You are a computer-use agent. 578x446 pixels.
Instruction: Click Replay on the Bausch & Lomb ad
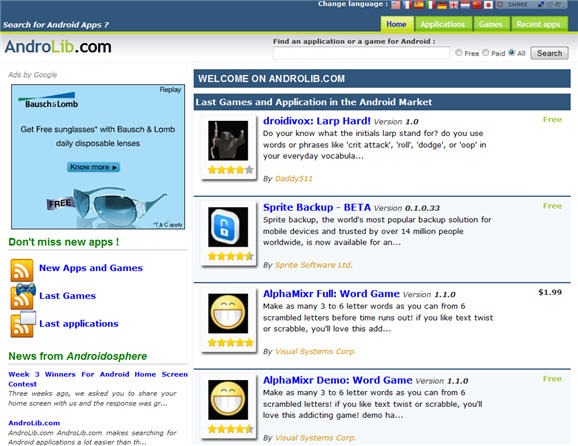(170, 90)
